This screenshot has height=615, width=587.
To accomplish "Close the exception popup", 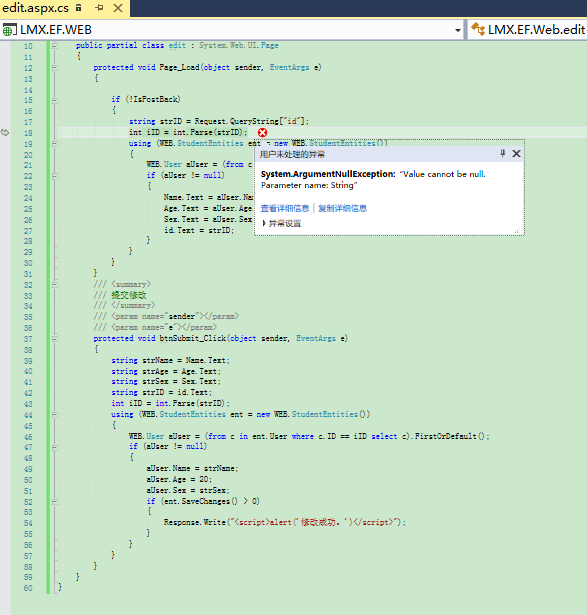I will click(516, 154).
